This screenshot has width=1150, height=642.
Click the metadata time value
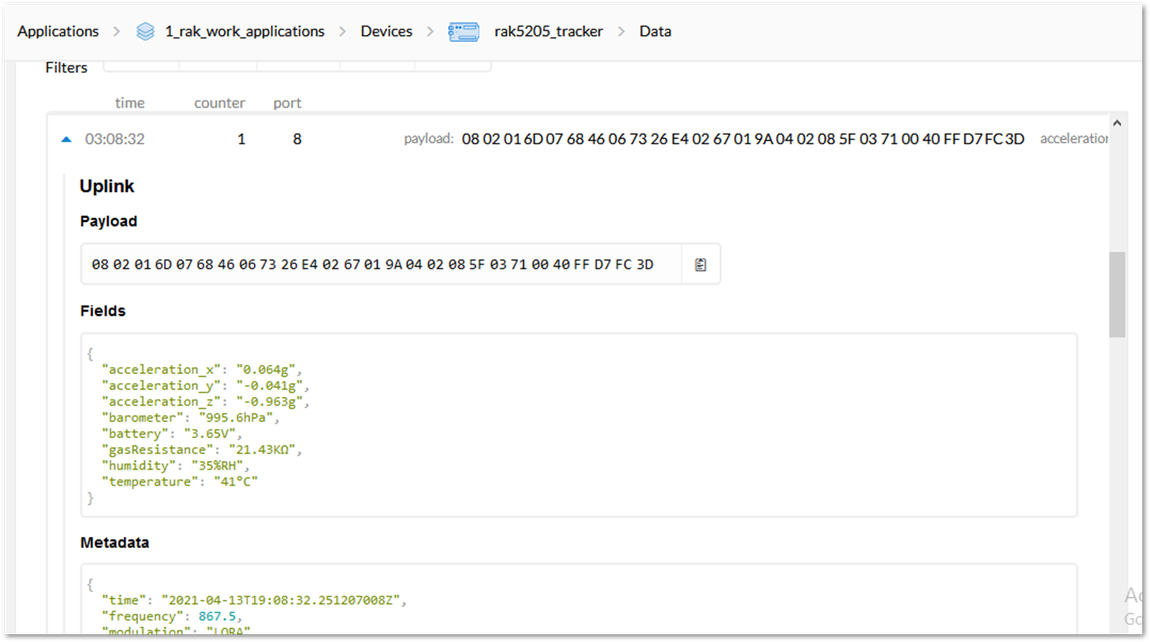click(x=281, y=601)
